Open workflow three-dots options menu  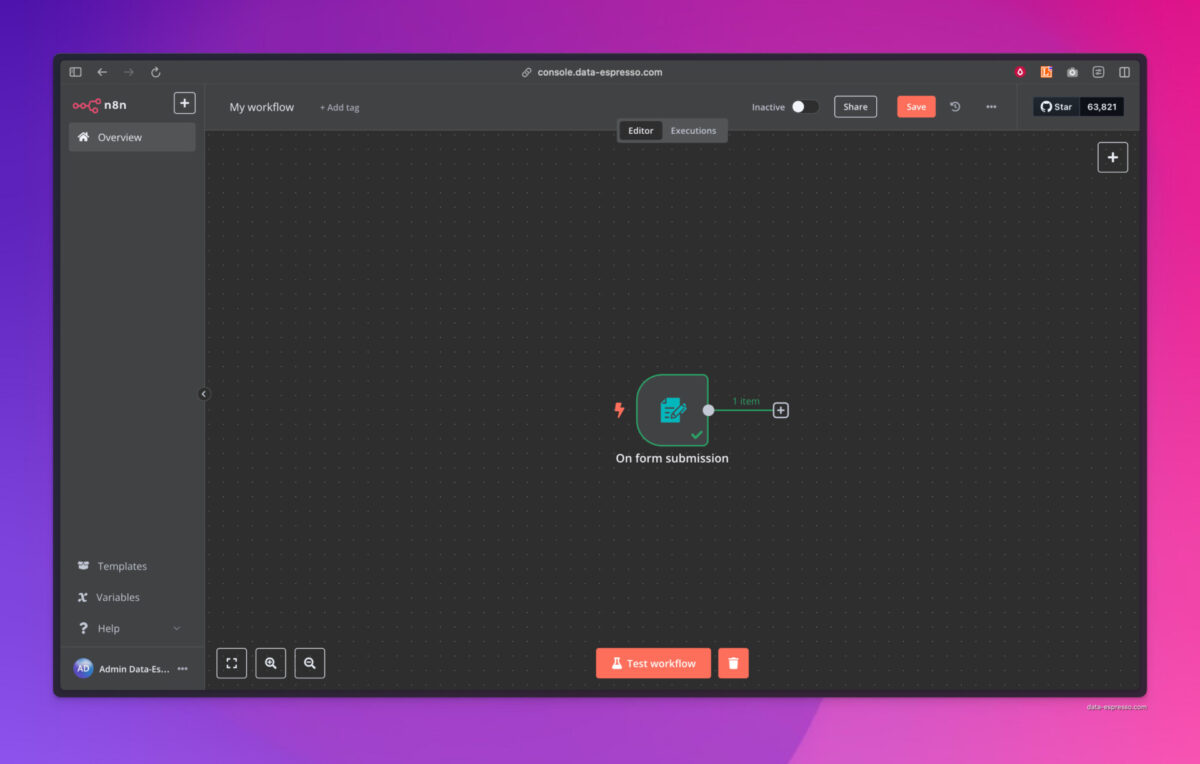point(991,107)
